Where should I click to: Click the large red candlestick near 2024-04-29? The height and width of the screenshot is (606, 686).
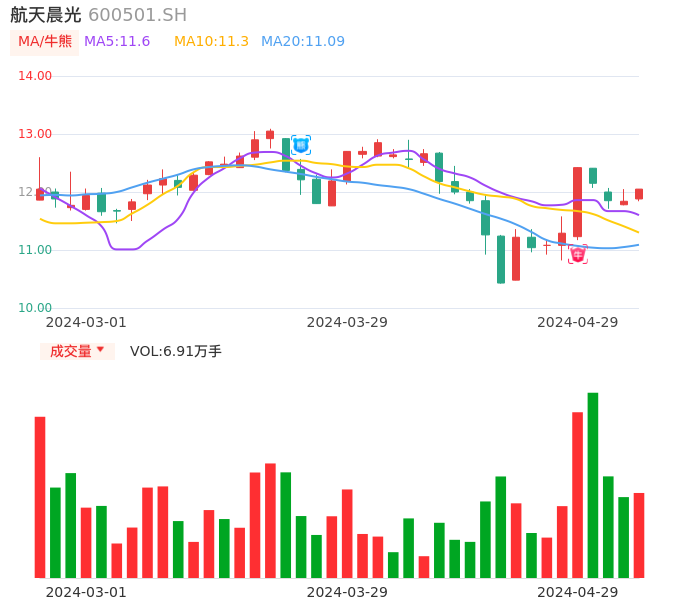tap(577, 202)
